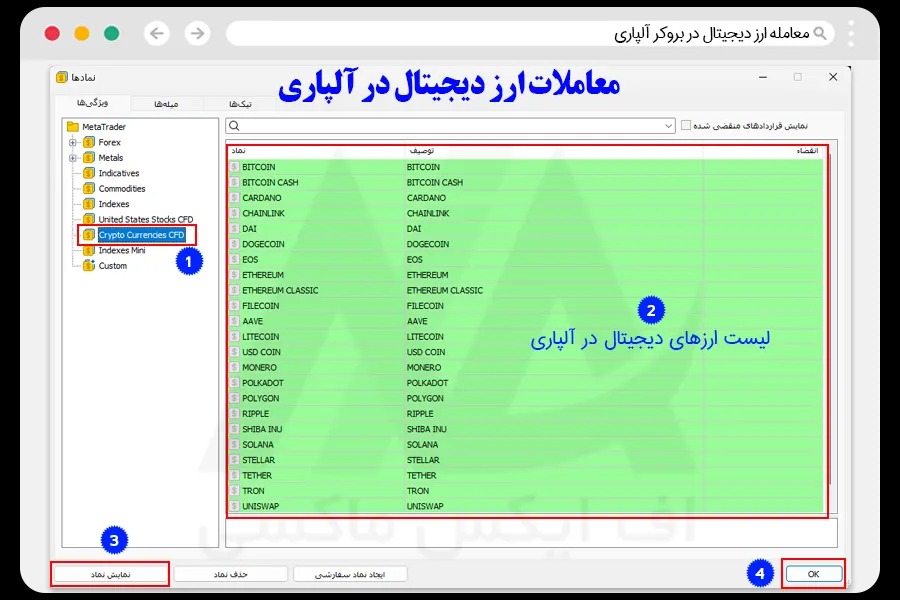Click the حذف نماد button
This screenshot has width=900, height=600.
231,575
